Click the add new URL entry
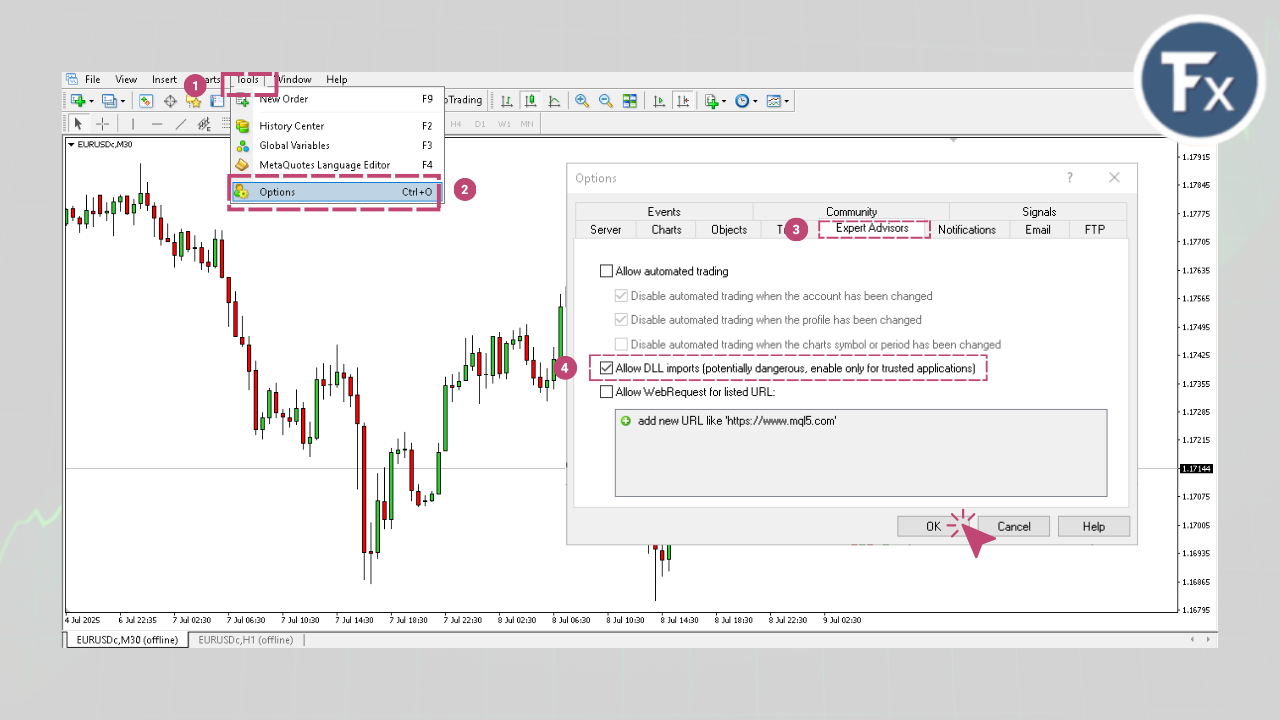Image resolution: width=1280 pixels, height=720 pixels. (736, 421)
